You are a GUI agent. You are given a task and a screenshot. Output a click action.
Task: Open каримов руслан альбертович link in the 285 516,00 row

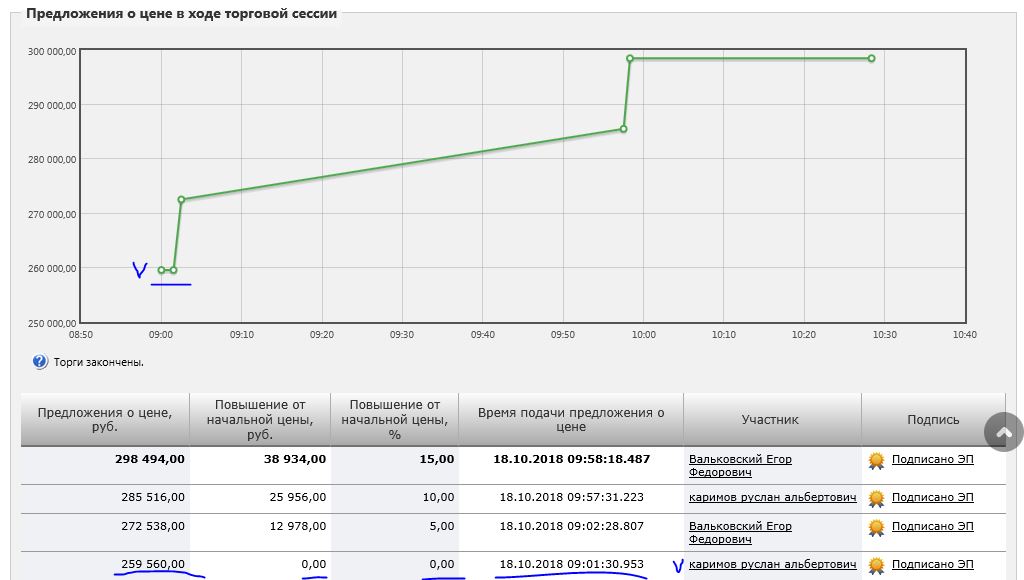(x=772, y=497)
